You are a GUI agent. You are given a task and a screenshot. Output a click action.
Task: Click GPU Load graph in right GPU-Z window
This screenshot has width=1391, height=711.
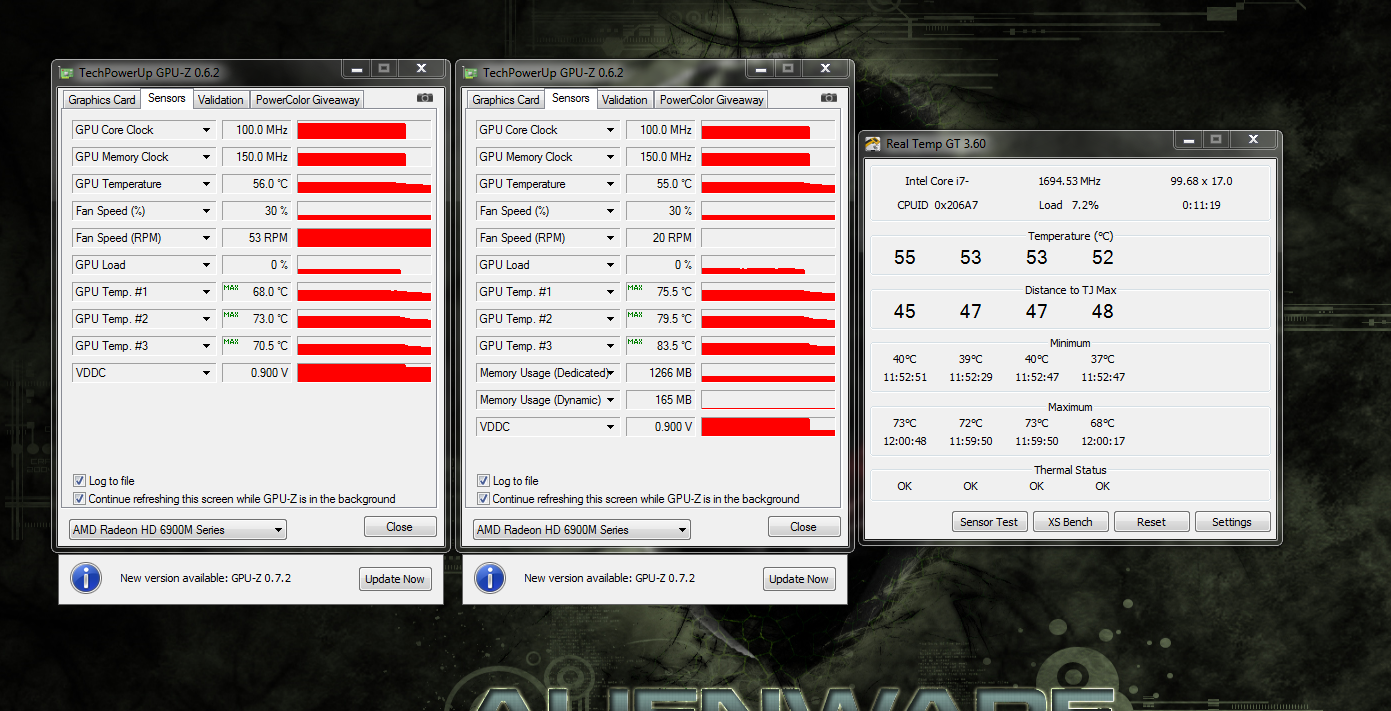768,265
